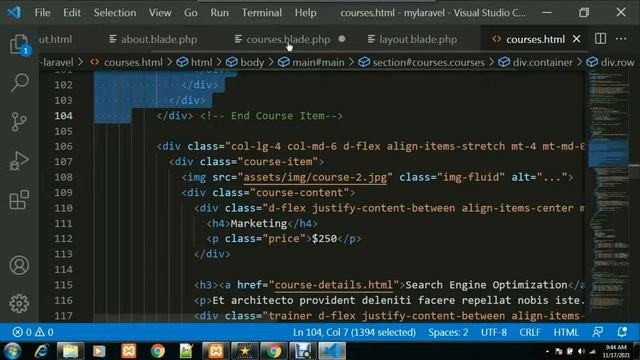The height and width of the screenshot is (360, 640).
Task: Split the editor to the right
Action: point(600,39)
